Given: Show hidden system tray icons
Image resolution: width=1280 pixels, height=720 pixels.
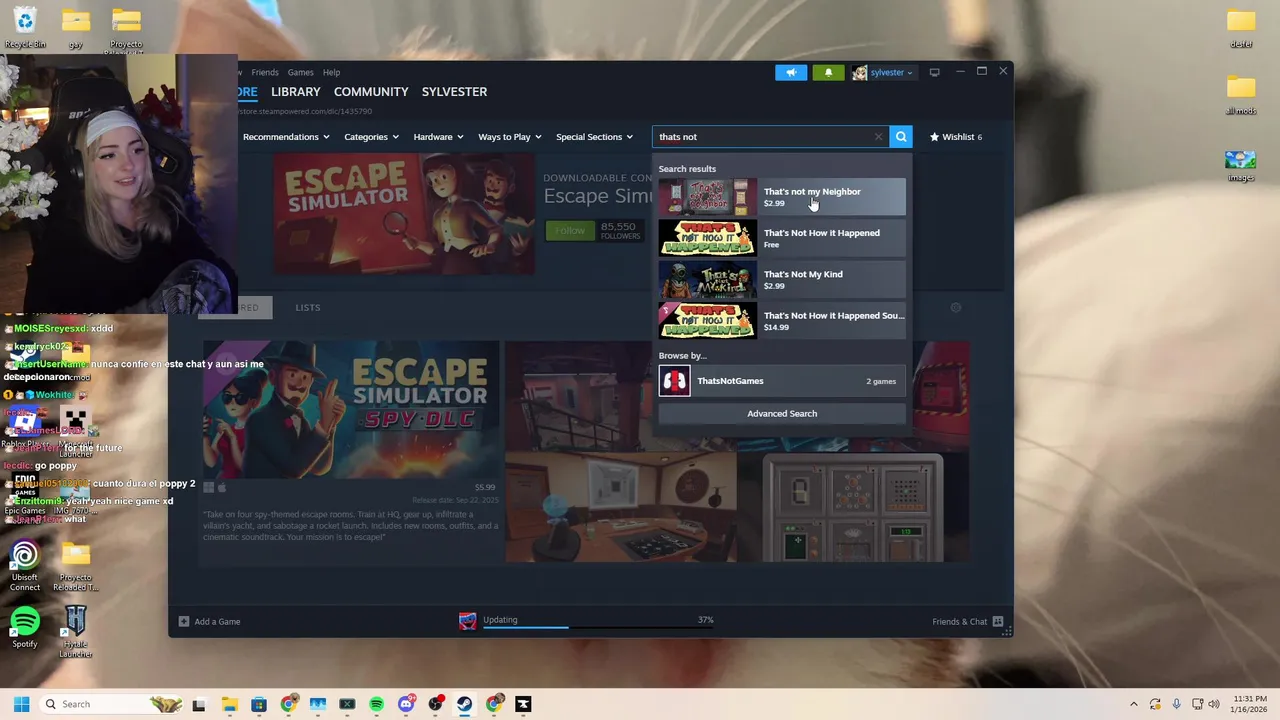Looking at the screenshot, I should [x=1133, y=704].
